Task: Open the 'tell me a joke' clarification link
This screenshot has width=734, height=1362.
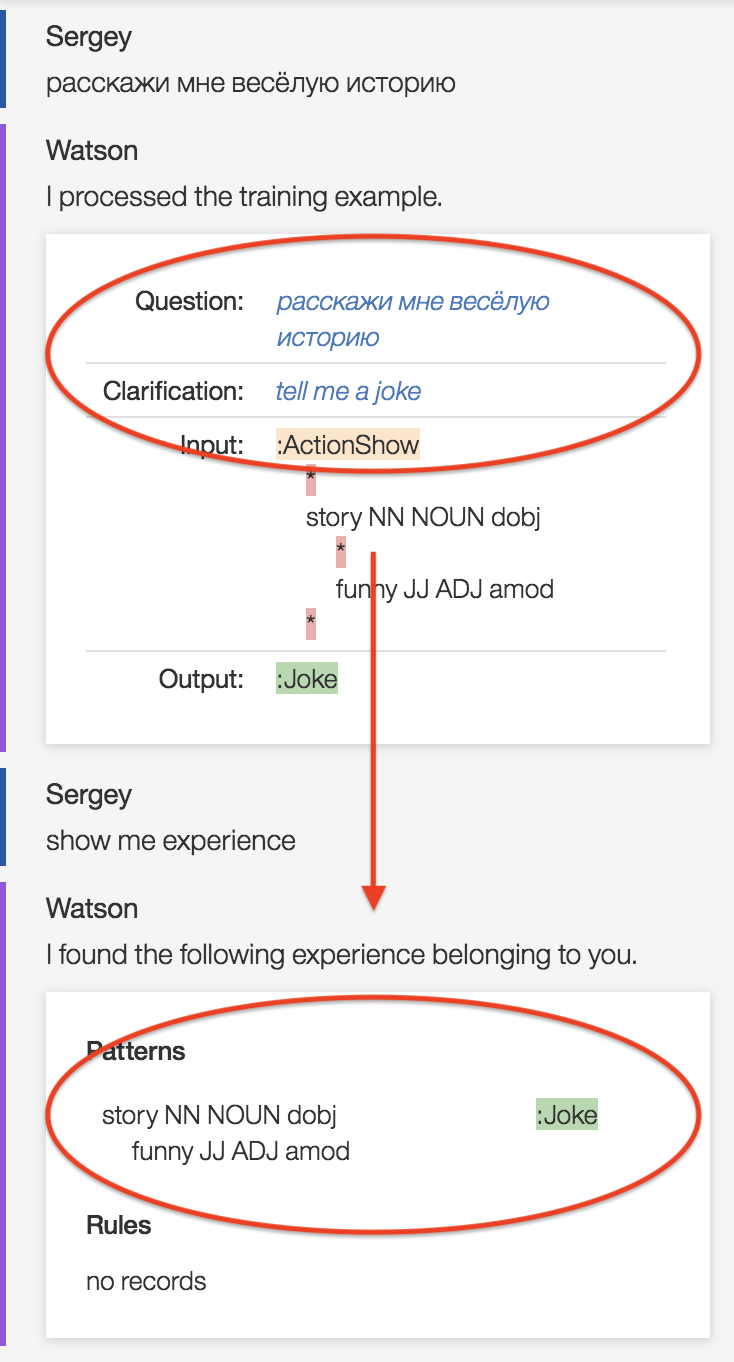Action: click(348, 391)
